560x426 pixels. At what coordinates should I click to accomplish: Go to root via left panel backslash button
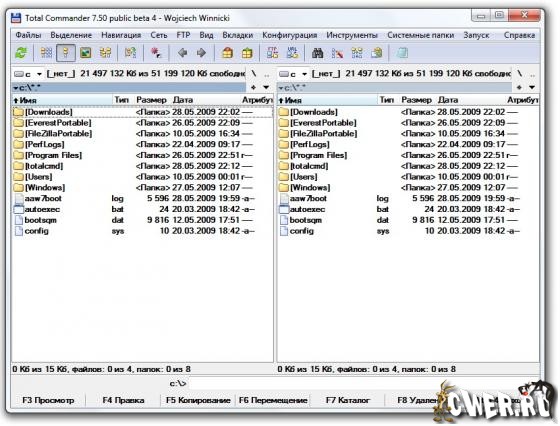click(254, 74)
